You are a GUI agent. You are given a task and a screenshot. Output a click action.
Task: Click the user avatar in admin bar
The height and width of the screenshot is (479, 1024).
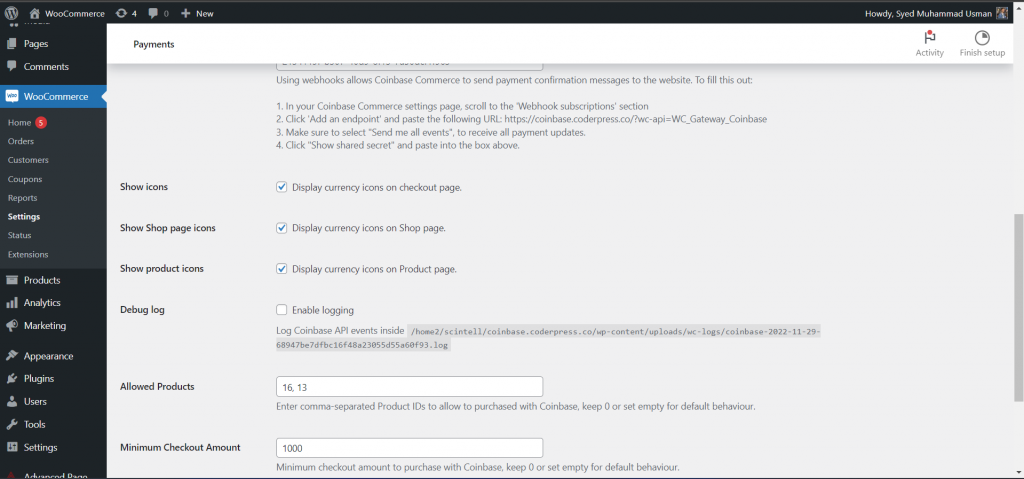click(1002, 14)
